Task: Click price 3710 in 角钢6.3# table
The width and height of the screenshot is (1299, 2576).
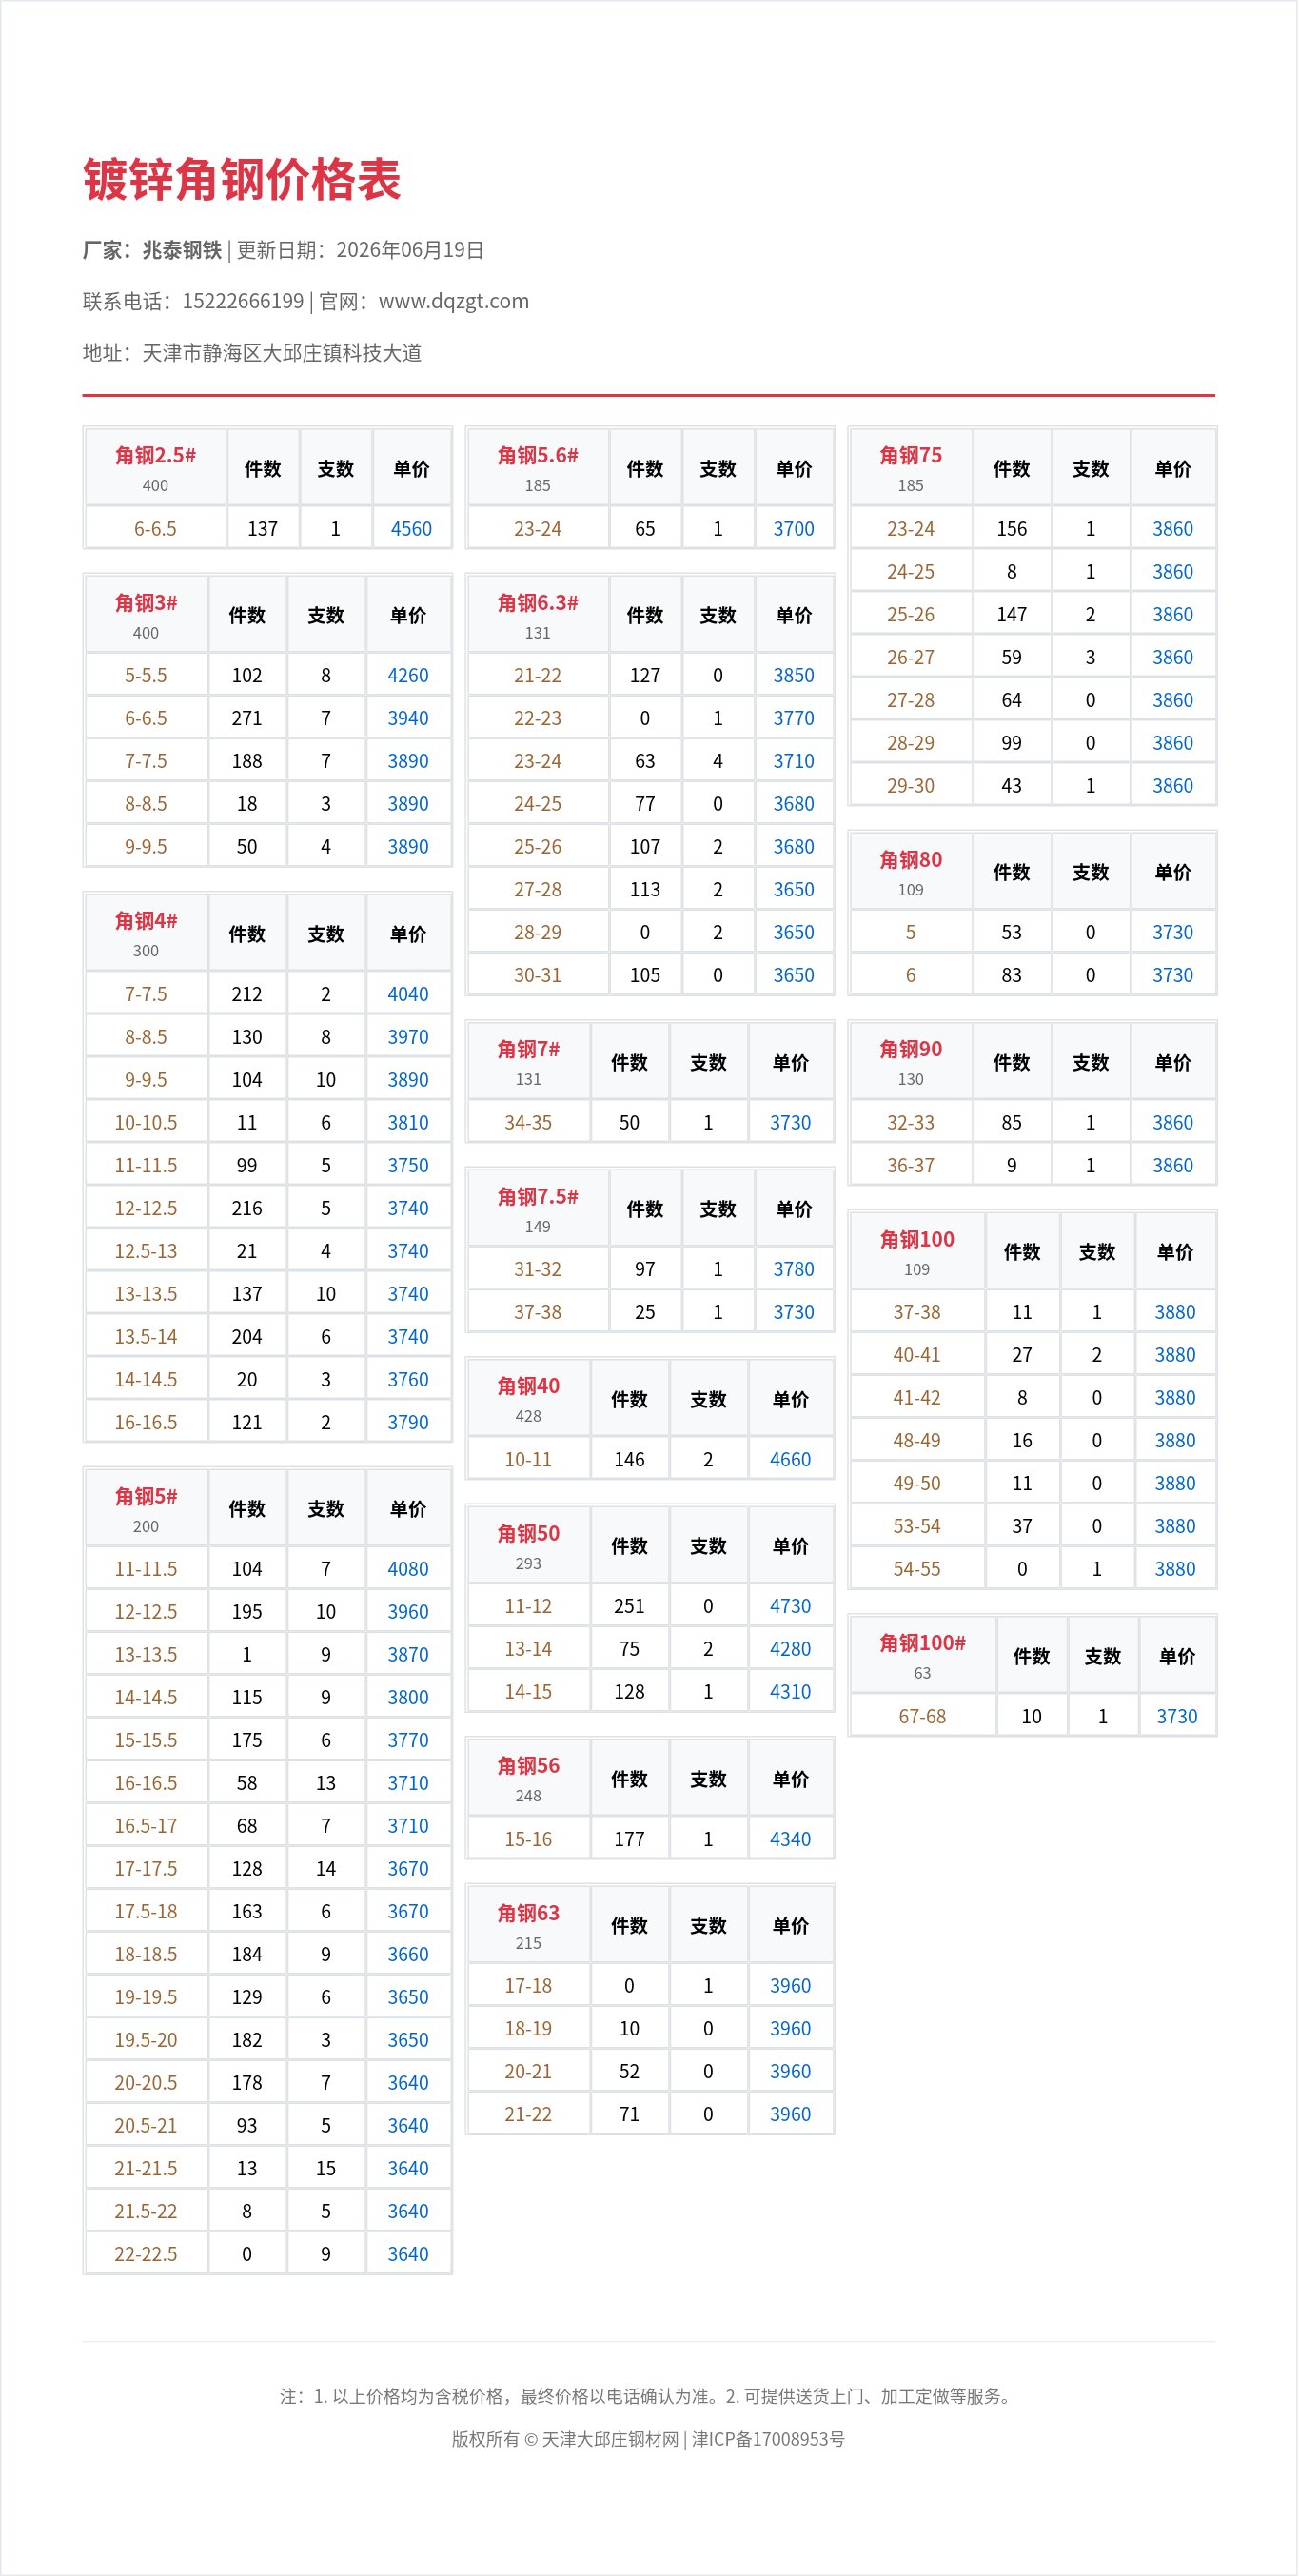Action: (x=794, y=762)
